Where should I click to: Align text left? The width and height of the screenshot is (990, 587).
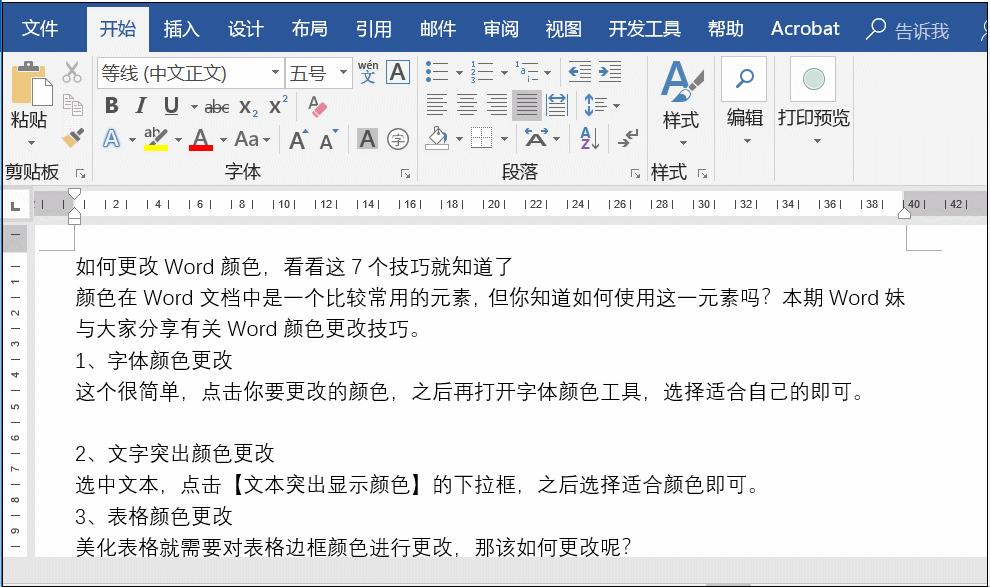pyautogui.click(x=436, y=105)
